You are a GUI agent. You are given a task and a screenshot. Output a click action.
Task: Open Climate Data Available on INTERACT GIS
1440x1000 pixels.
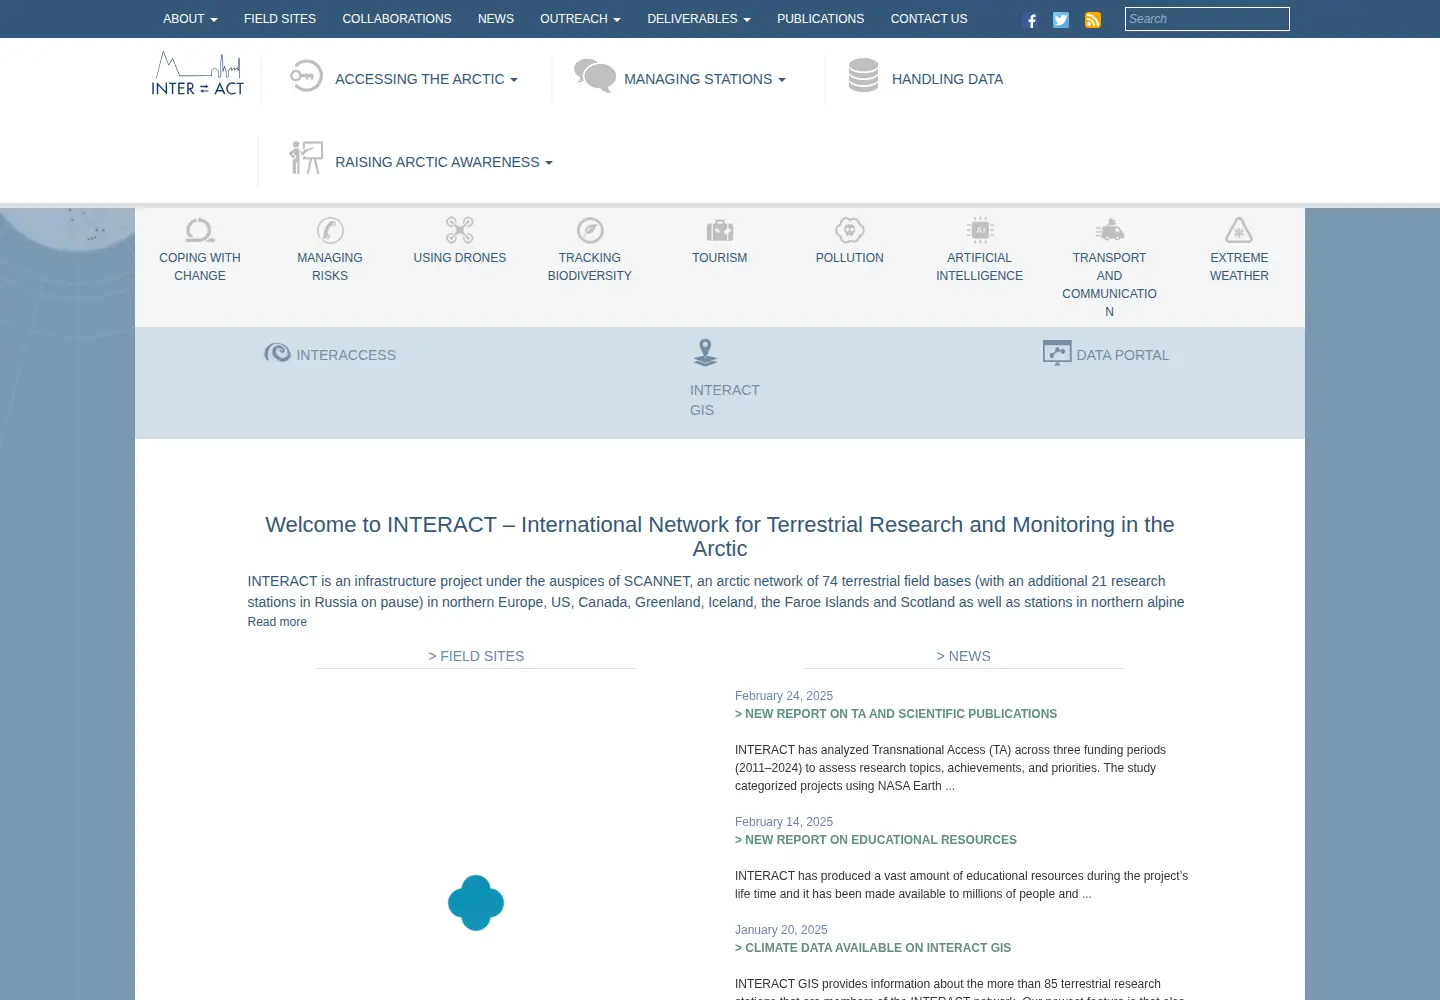pyautogui.click(x=873, y=948)
